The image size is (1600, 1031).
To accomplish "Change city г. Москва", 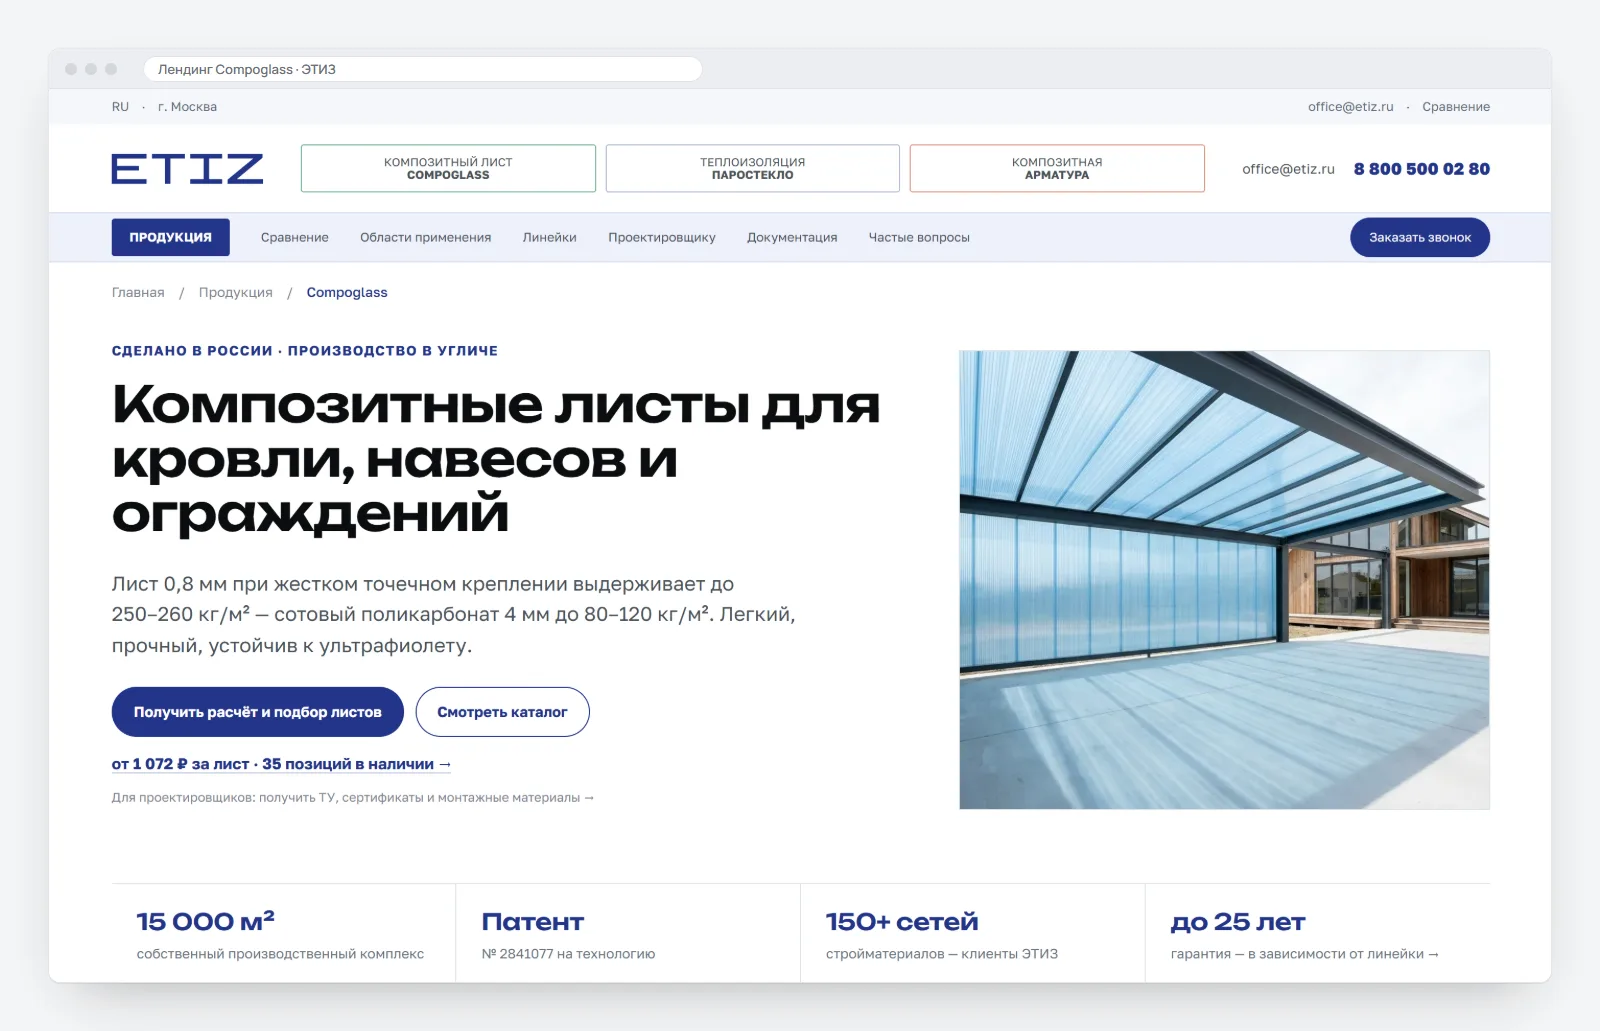I will click(188, 107).
